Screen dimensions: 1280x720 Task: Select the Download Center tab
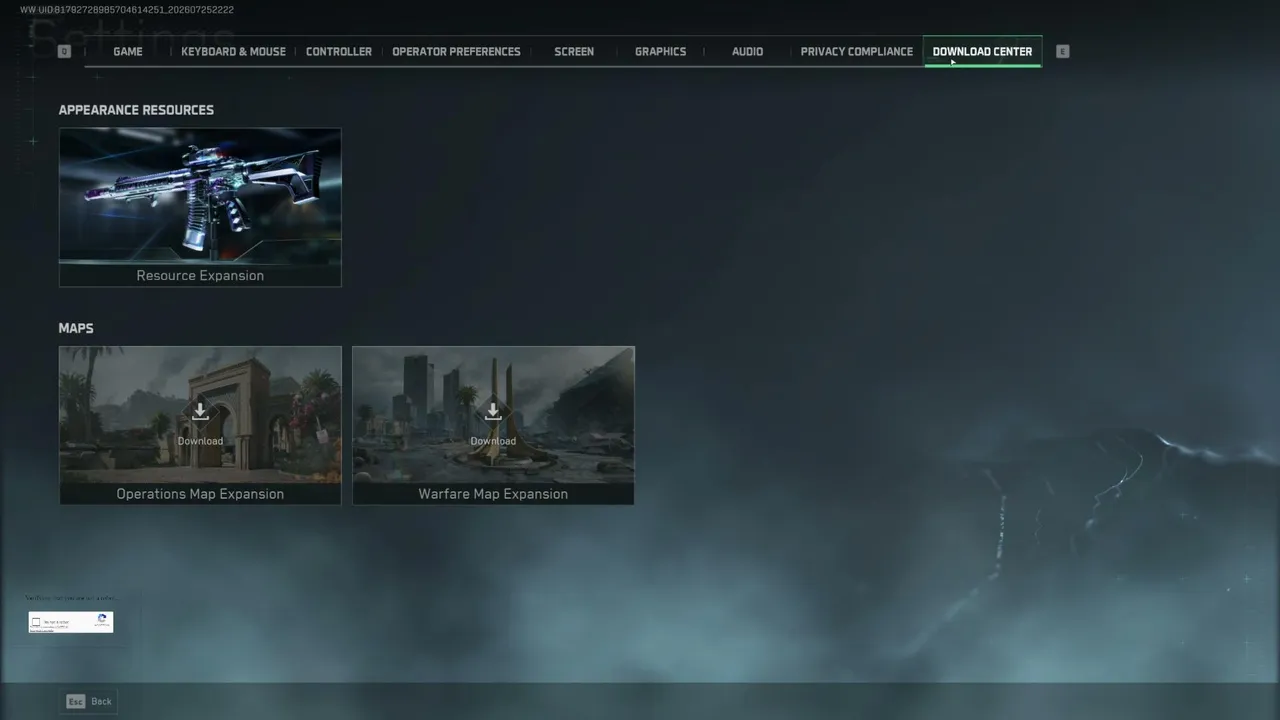(x=982, y=51)
